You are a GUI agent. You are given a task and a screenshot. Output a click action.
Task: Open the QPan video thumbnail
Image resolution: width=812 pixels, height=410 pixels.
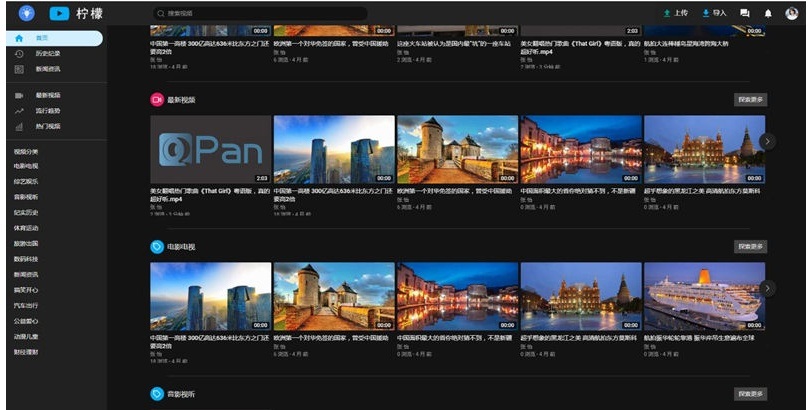click(210, 150)
